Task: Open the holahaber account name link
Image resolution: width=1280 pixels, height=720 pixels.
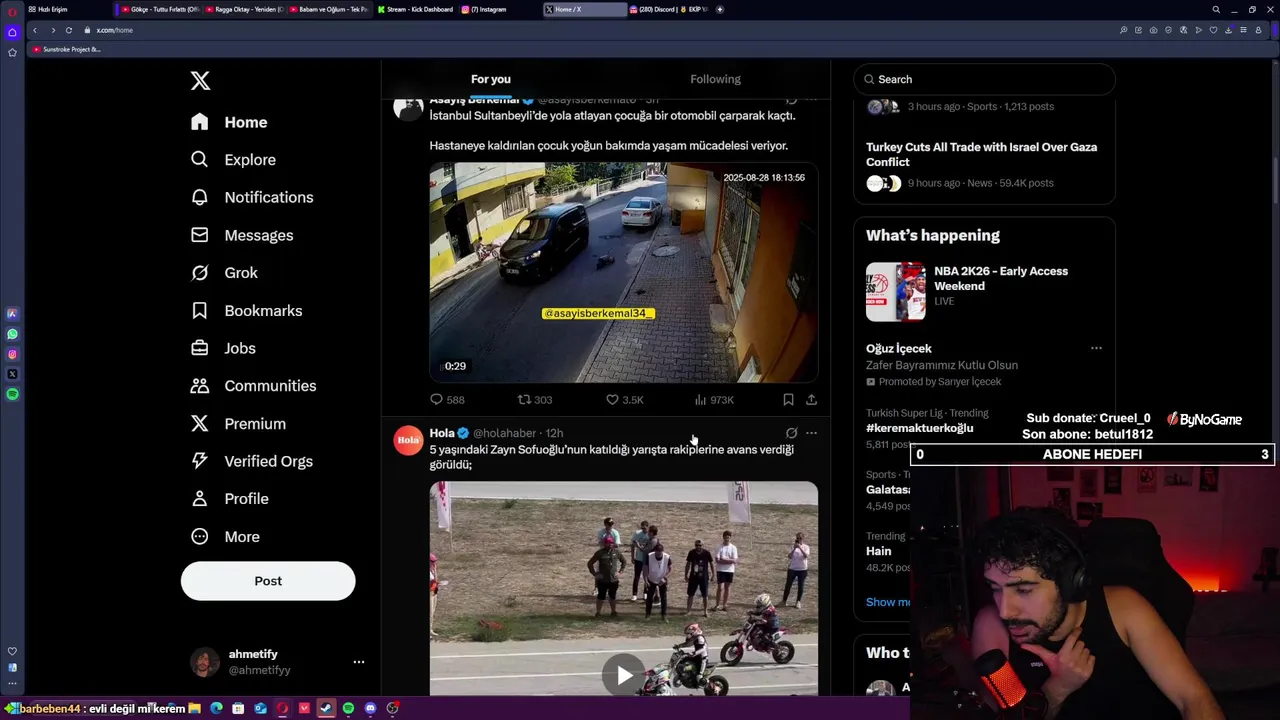Action: (x=504, y=433)
